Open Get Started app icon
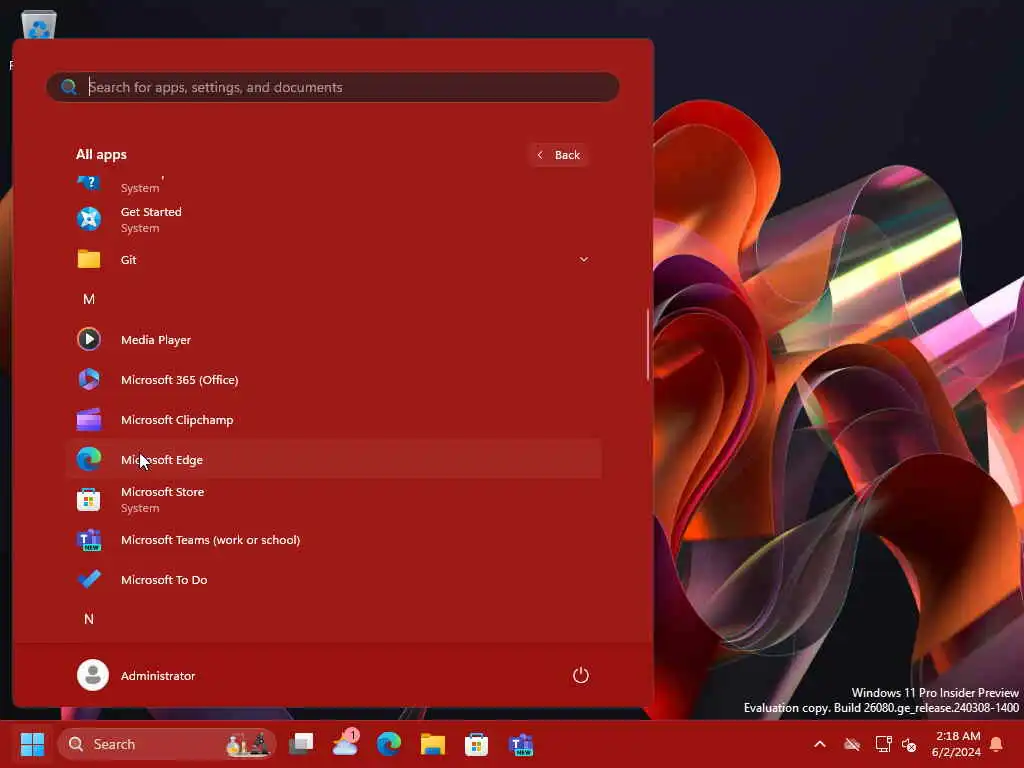Viewport: 1024px width, 768px height. 89,219
